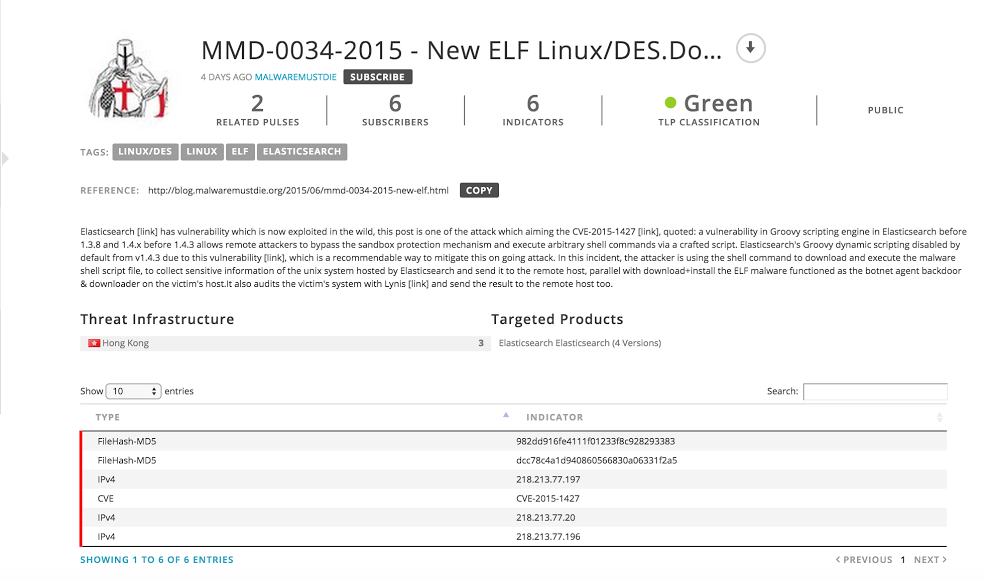Screen dimensions: 990x580
Task: Click the PUBLIC visibility label
Action: pos(885,110)
